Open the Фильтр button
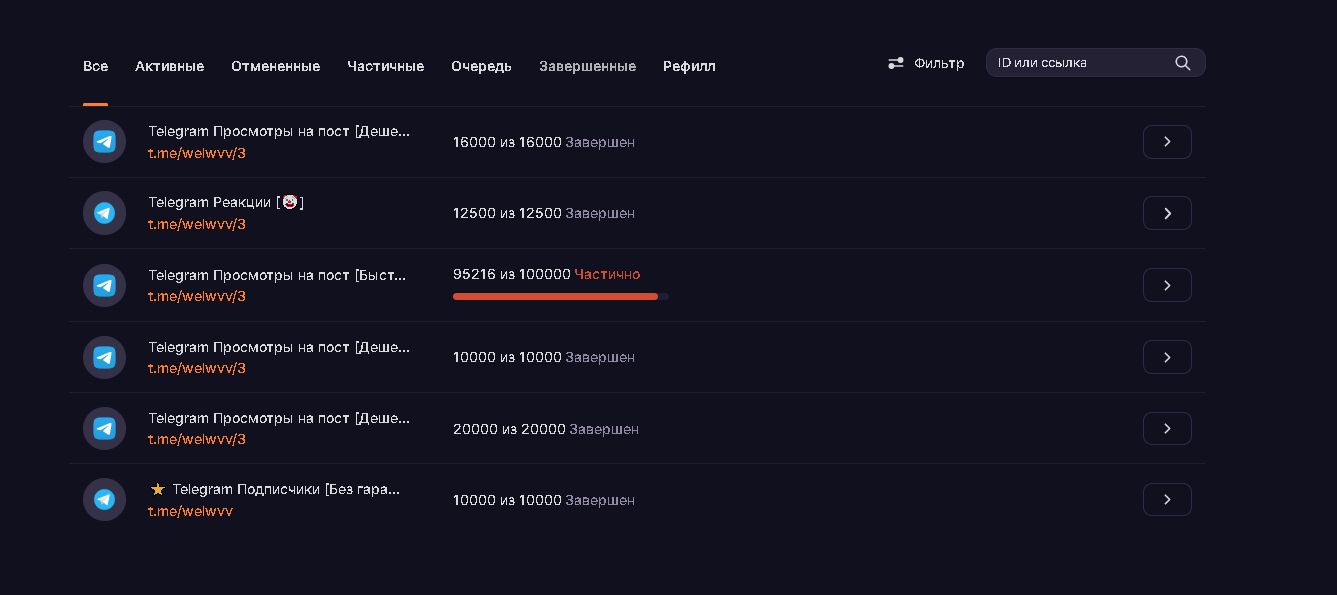This screenshot has height=595, width=1337. (x=926, y=63)
